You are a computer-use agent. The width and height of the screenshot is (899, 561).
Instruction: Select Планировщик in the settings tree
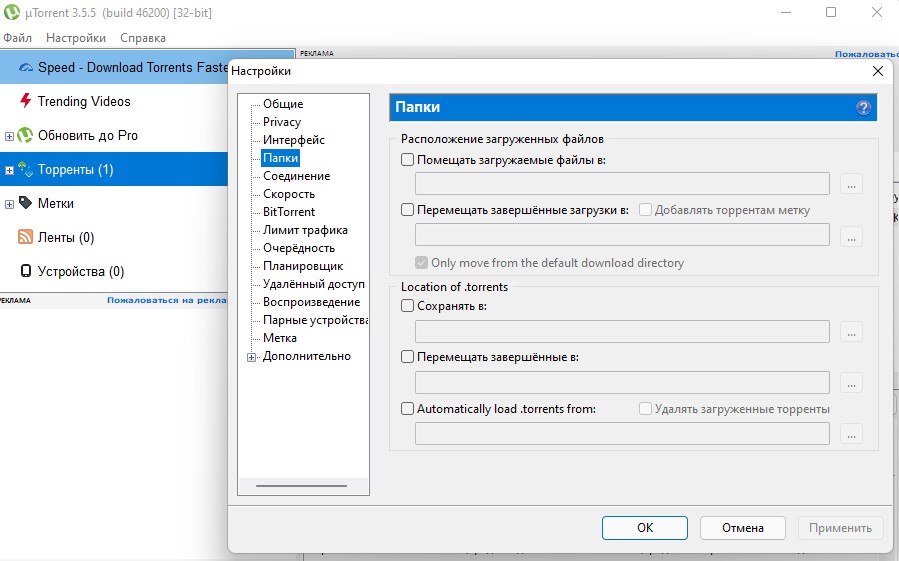pos(303,266)
